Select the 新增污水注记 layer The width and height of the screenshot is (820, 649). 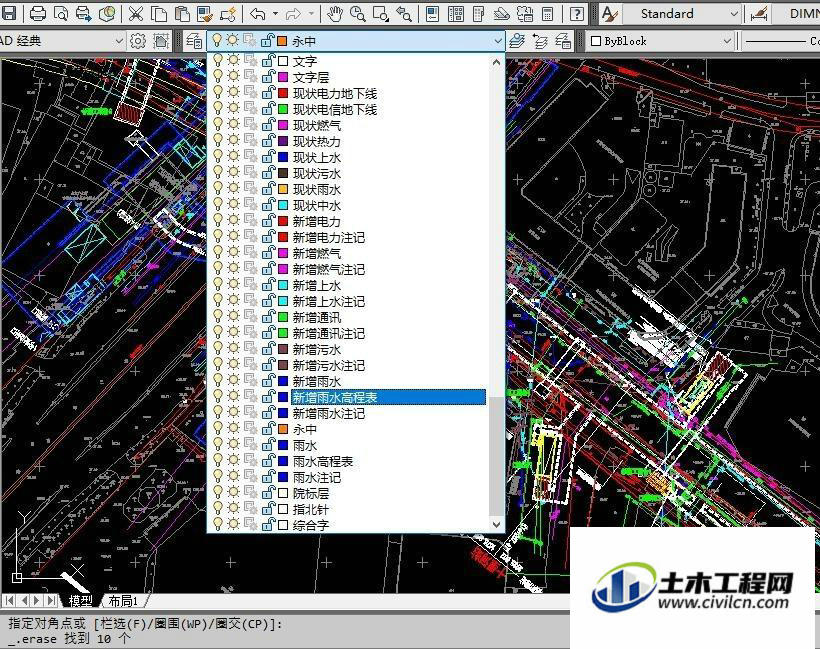[328, 365]
